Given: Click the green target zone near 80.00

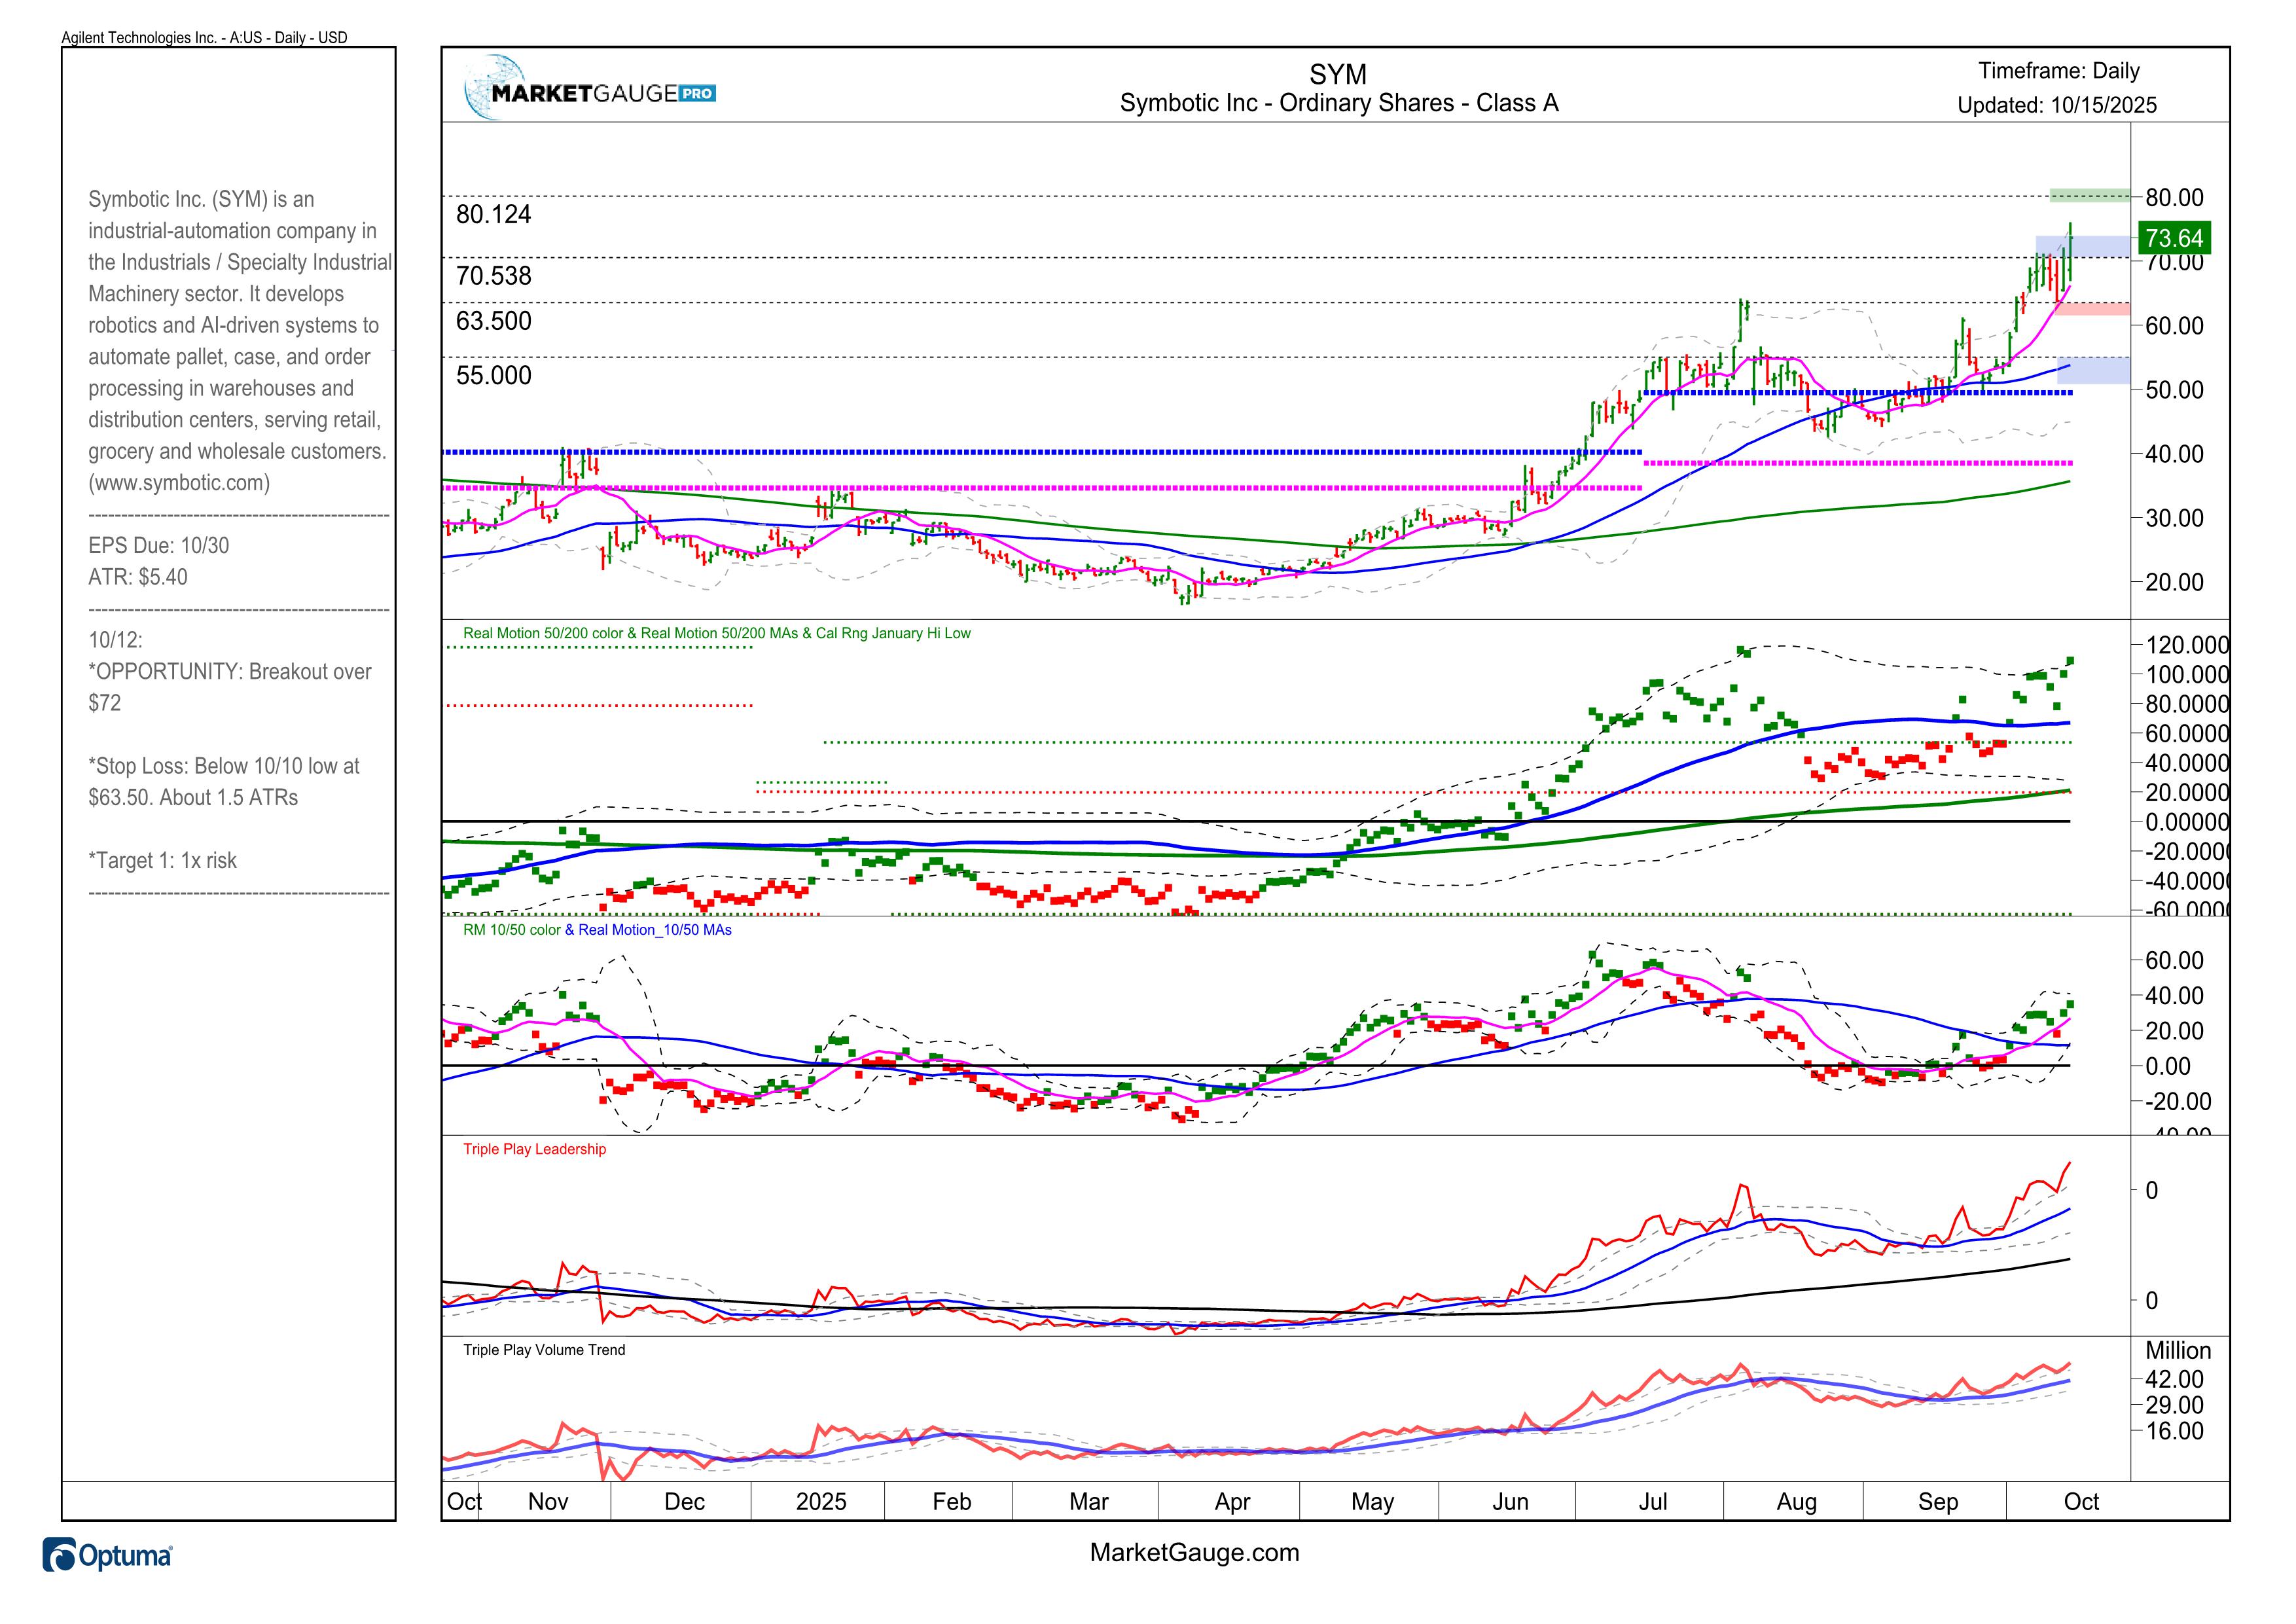Looking at the screenshot, I should point(2089,194).
